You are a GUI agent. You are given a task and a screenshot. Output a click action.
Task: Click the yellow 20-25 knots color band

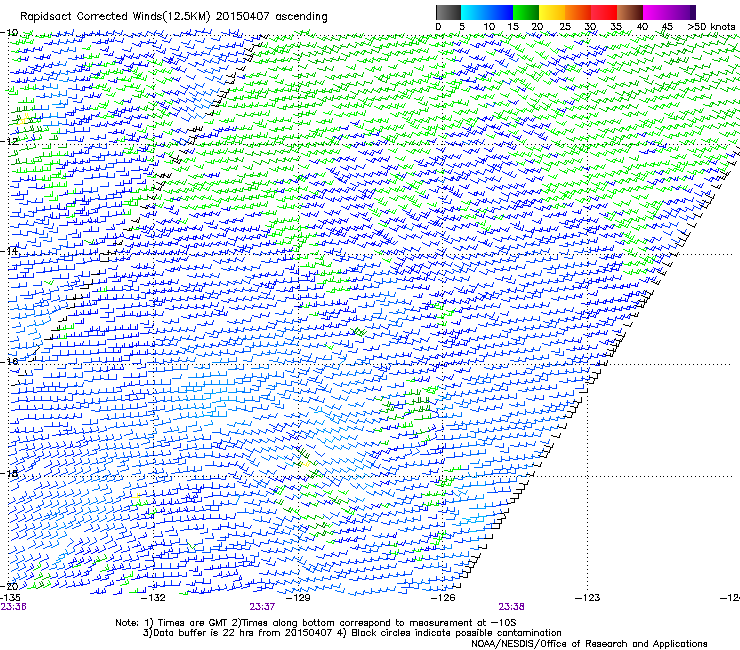pyautogui.click(x=552, y=12)
